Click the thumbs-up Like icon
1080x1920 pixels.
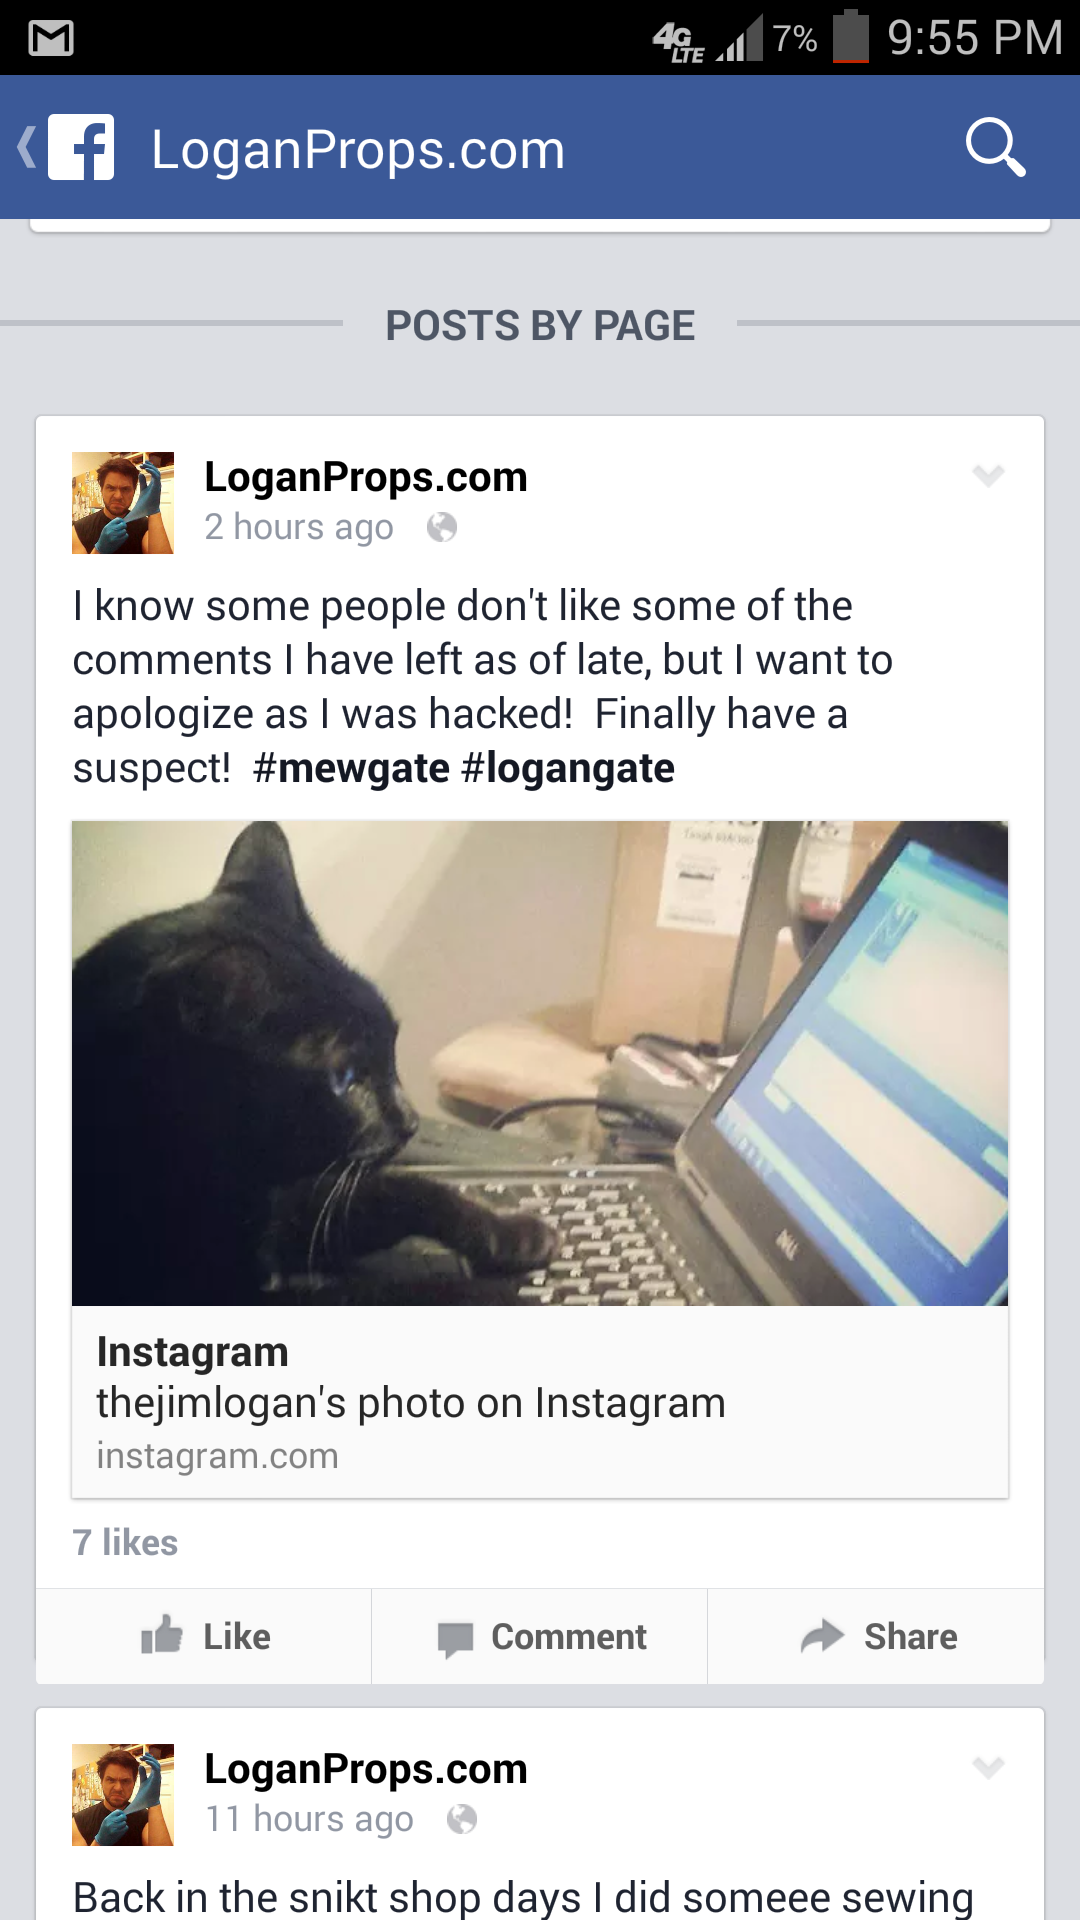[161, 1635]
